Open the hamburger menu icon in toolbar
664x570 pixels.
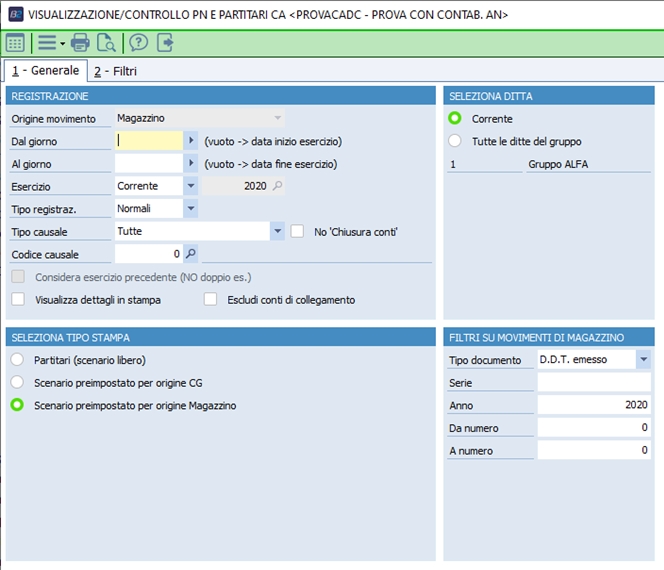click(x=47, y=43)
